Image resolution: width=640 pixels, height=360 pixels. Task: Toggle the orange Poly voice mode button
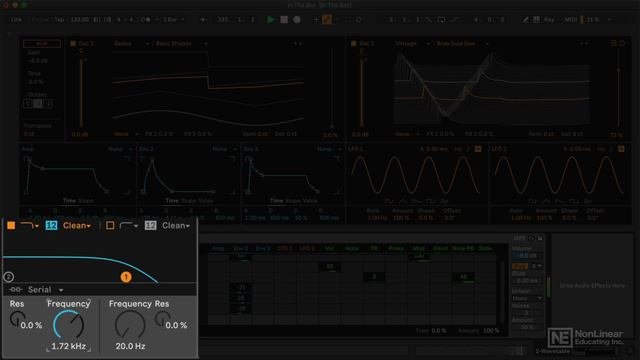tap(520, 266)
